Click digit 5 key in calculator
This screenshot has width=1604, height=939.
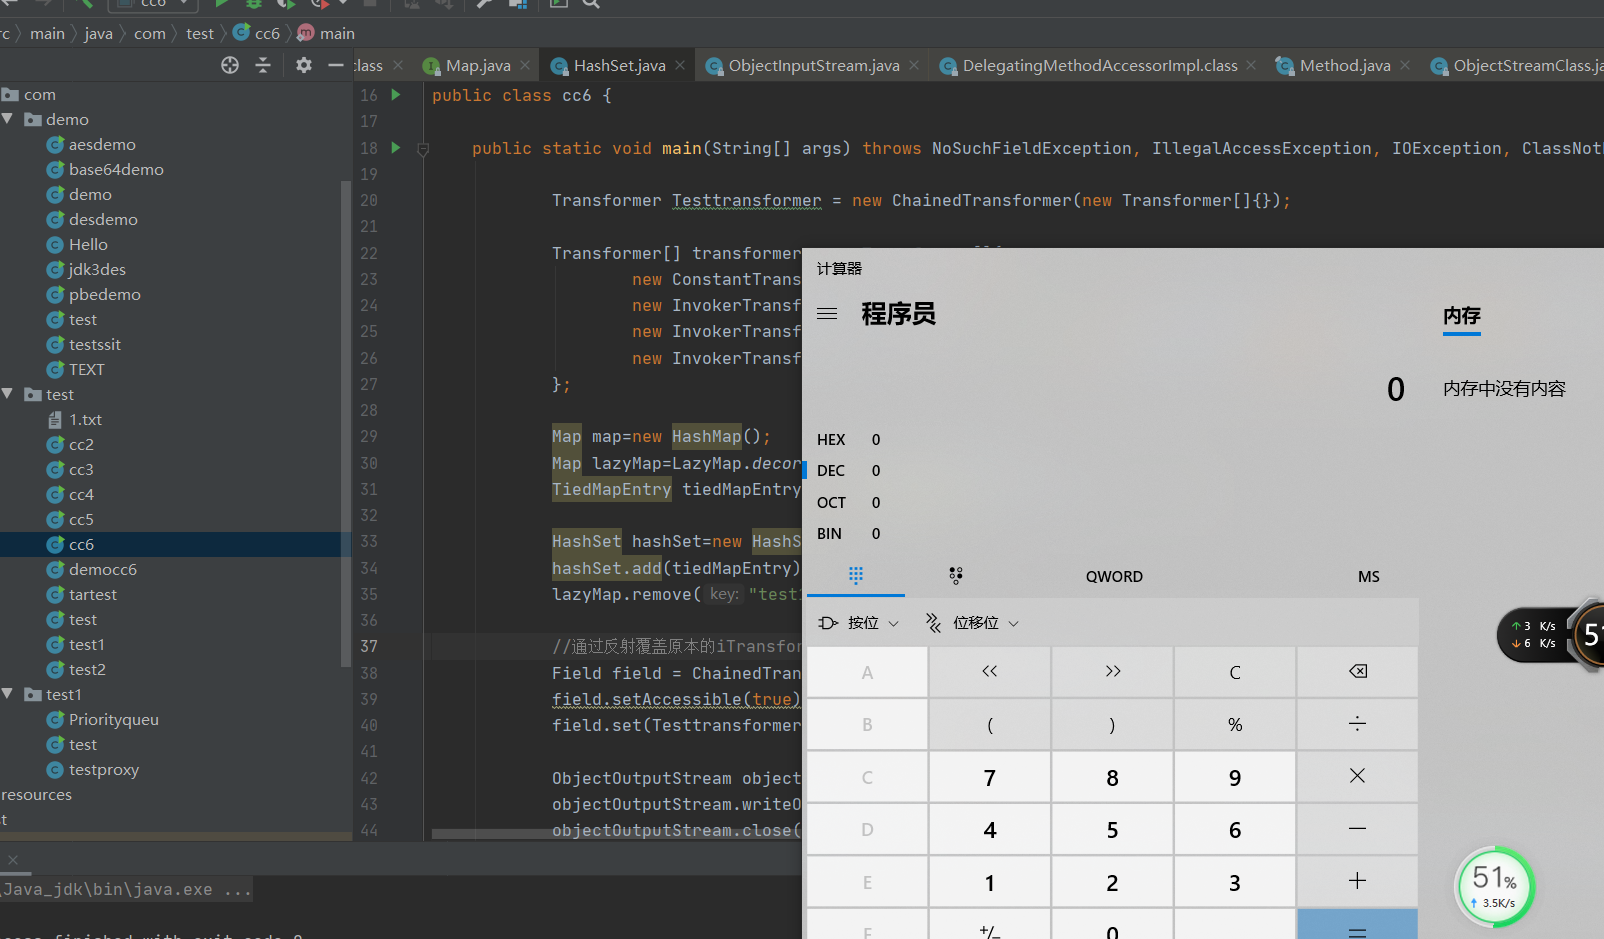(1113, 829)
